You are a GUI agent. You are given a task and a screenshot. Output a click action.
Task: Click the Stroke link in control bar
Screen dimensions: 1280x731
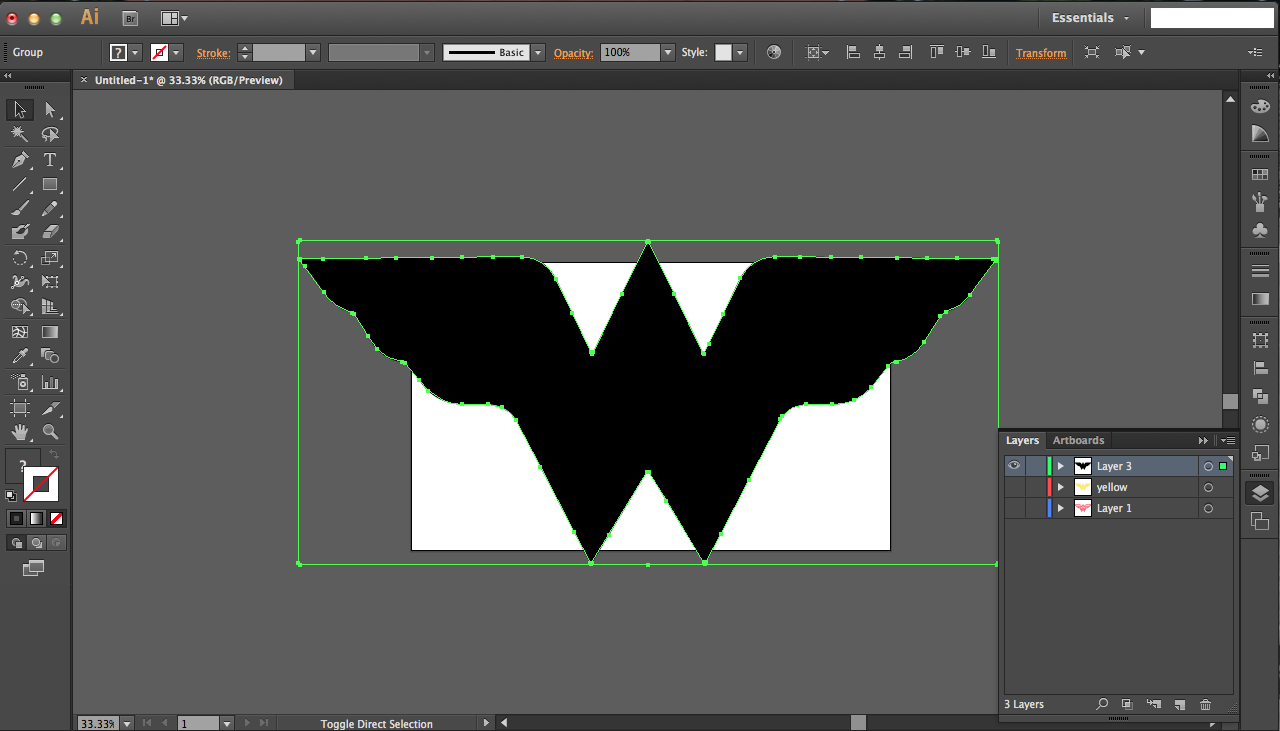tap(213, 53)
